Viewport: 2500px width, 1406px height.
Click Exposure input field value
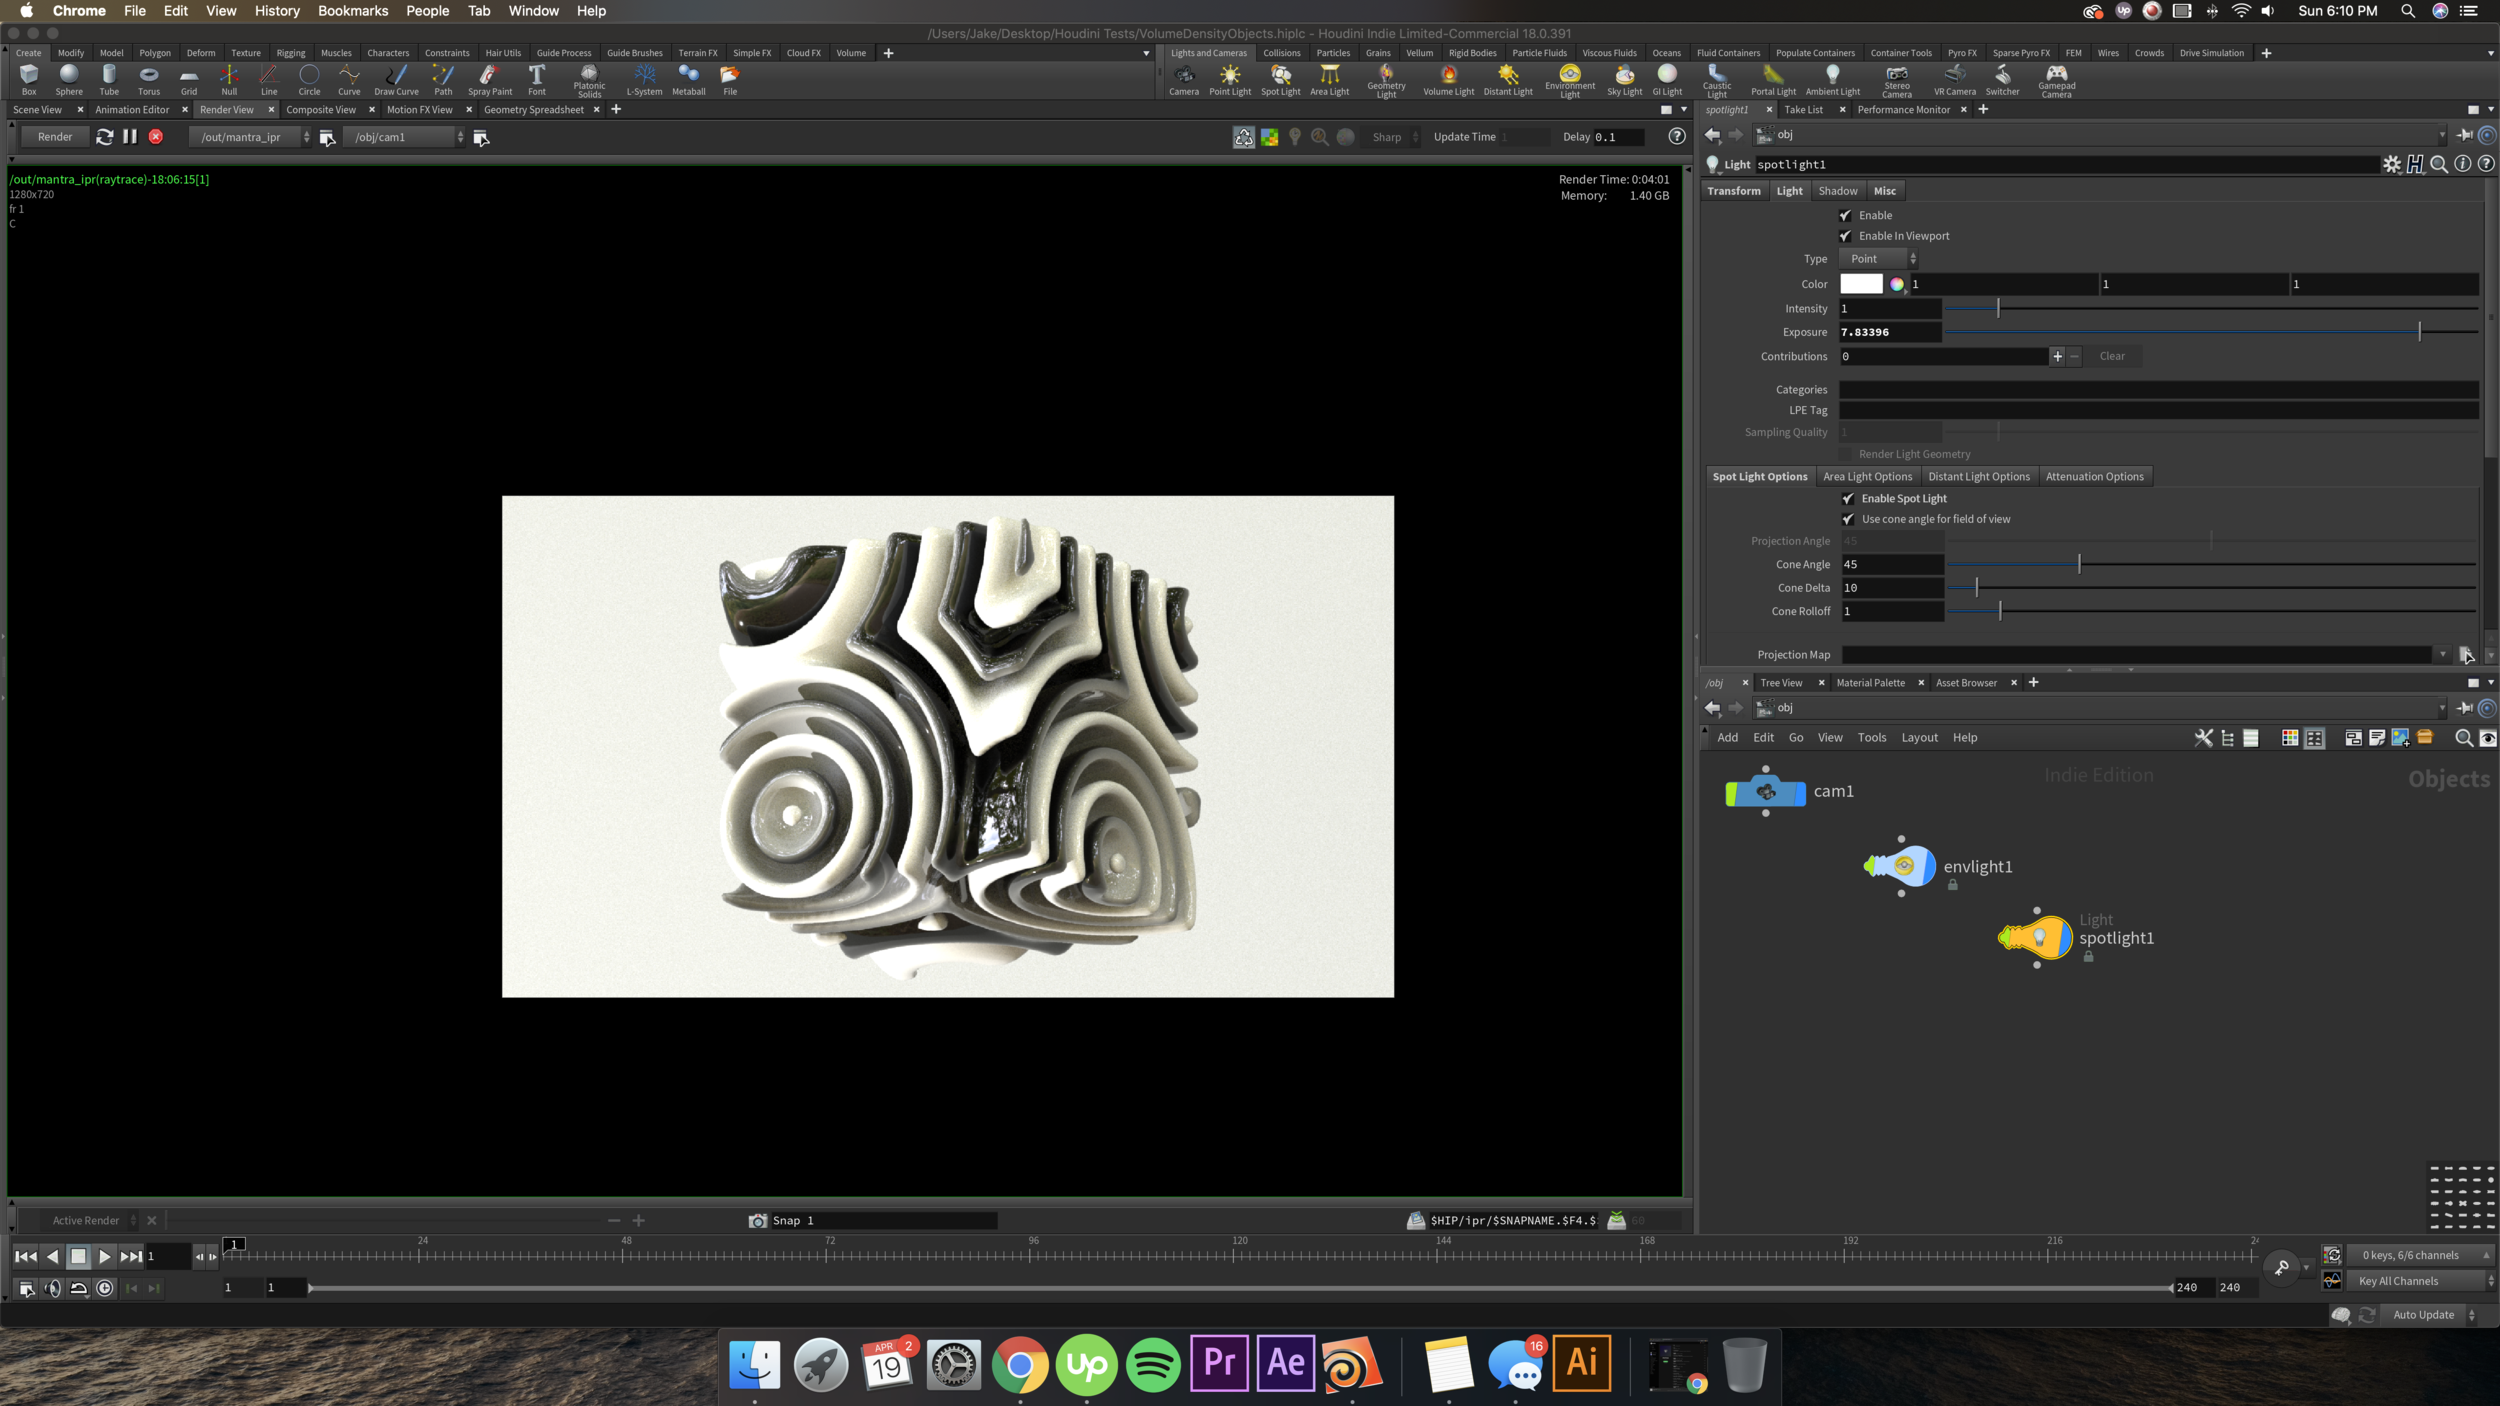(x=1889, y=331)
